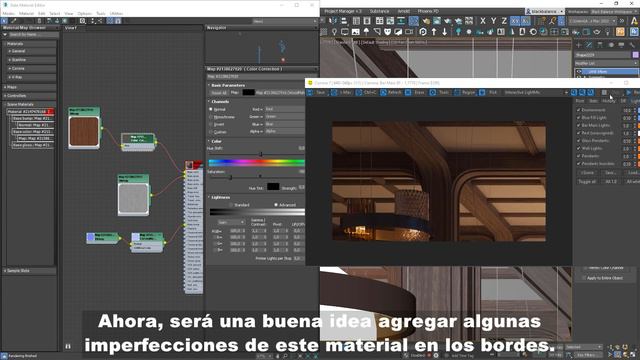Click the stop render square icon in frame buffer
The image size is (640, 360).
(604, 93)
